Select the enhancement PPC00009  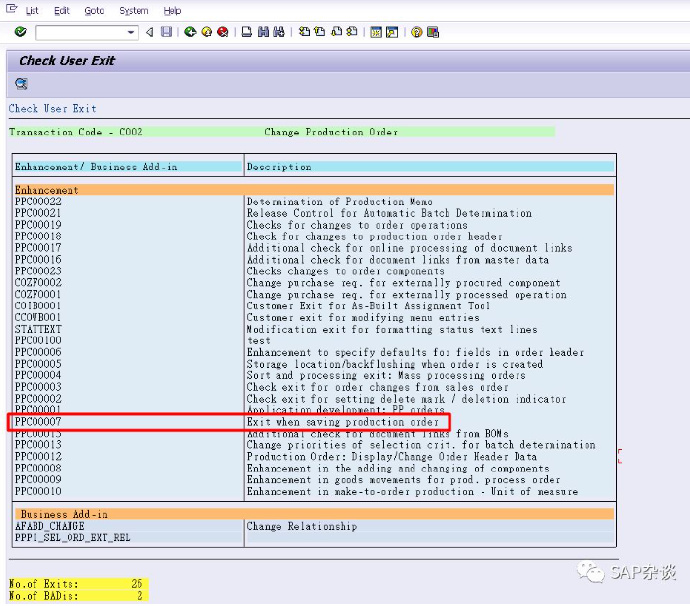tap(38, 479)
